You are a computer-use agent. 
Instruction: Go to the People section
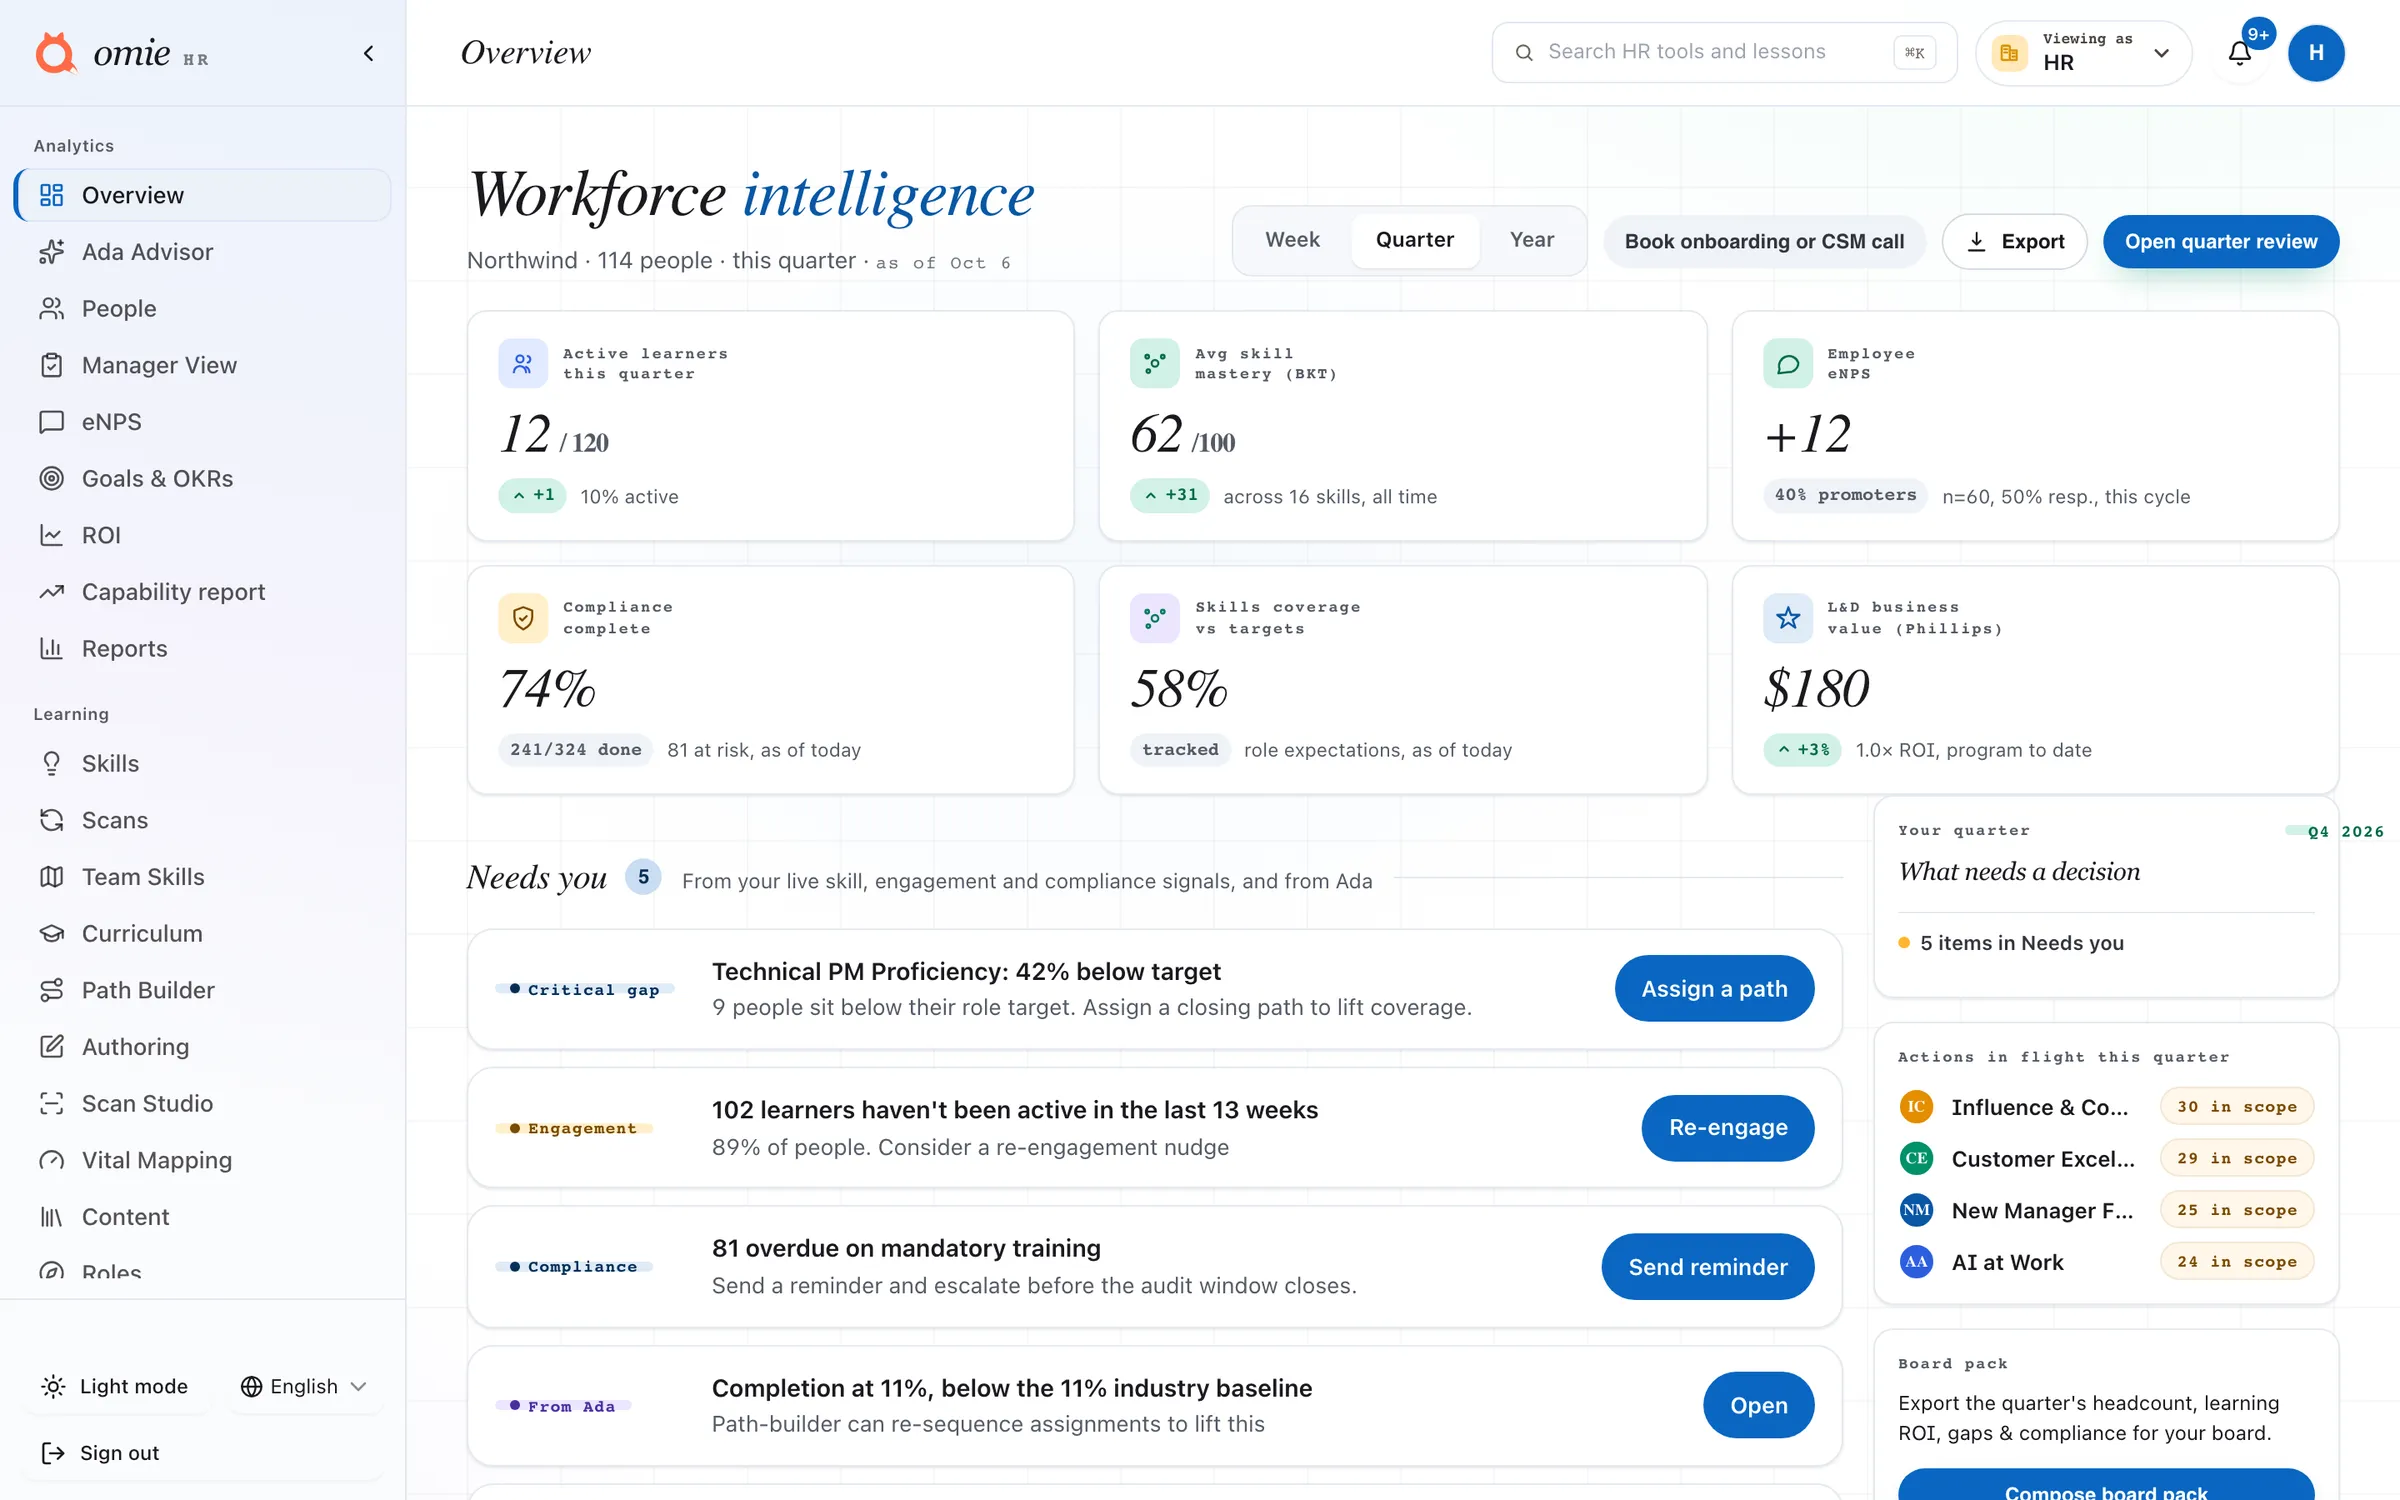(x=202, y=308)
